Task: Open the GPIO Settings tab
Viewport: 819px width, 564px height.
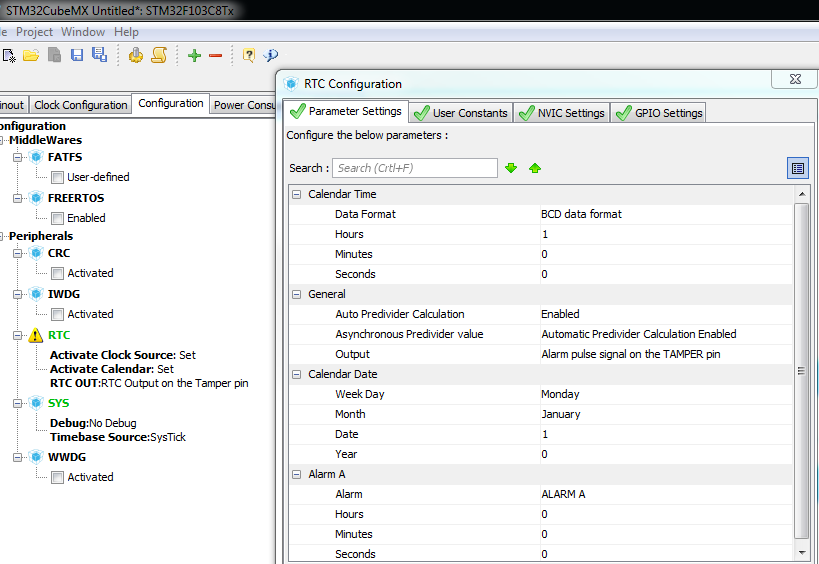Action: click(x=659, y=113)
